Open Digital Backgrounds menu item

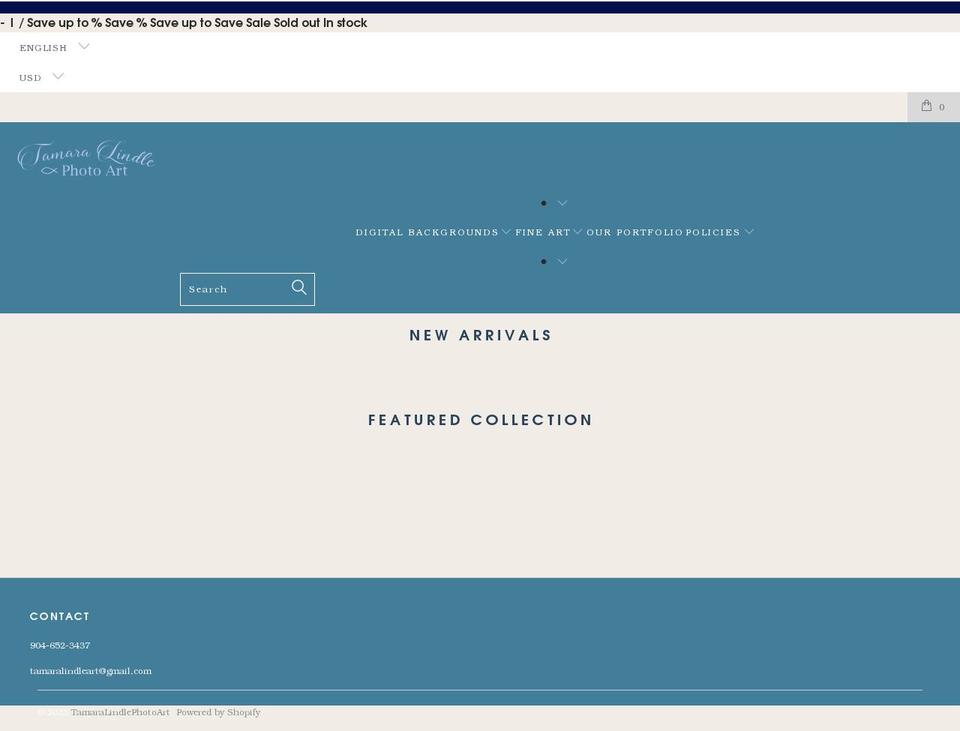pos(427,232)
